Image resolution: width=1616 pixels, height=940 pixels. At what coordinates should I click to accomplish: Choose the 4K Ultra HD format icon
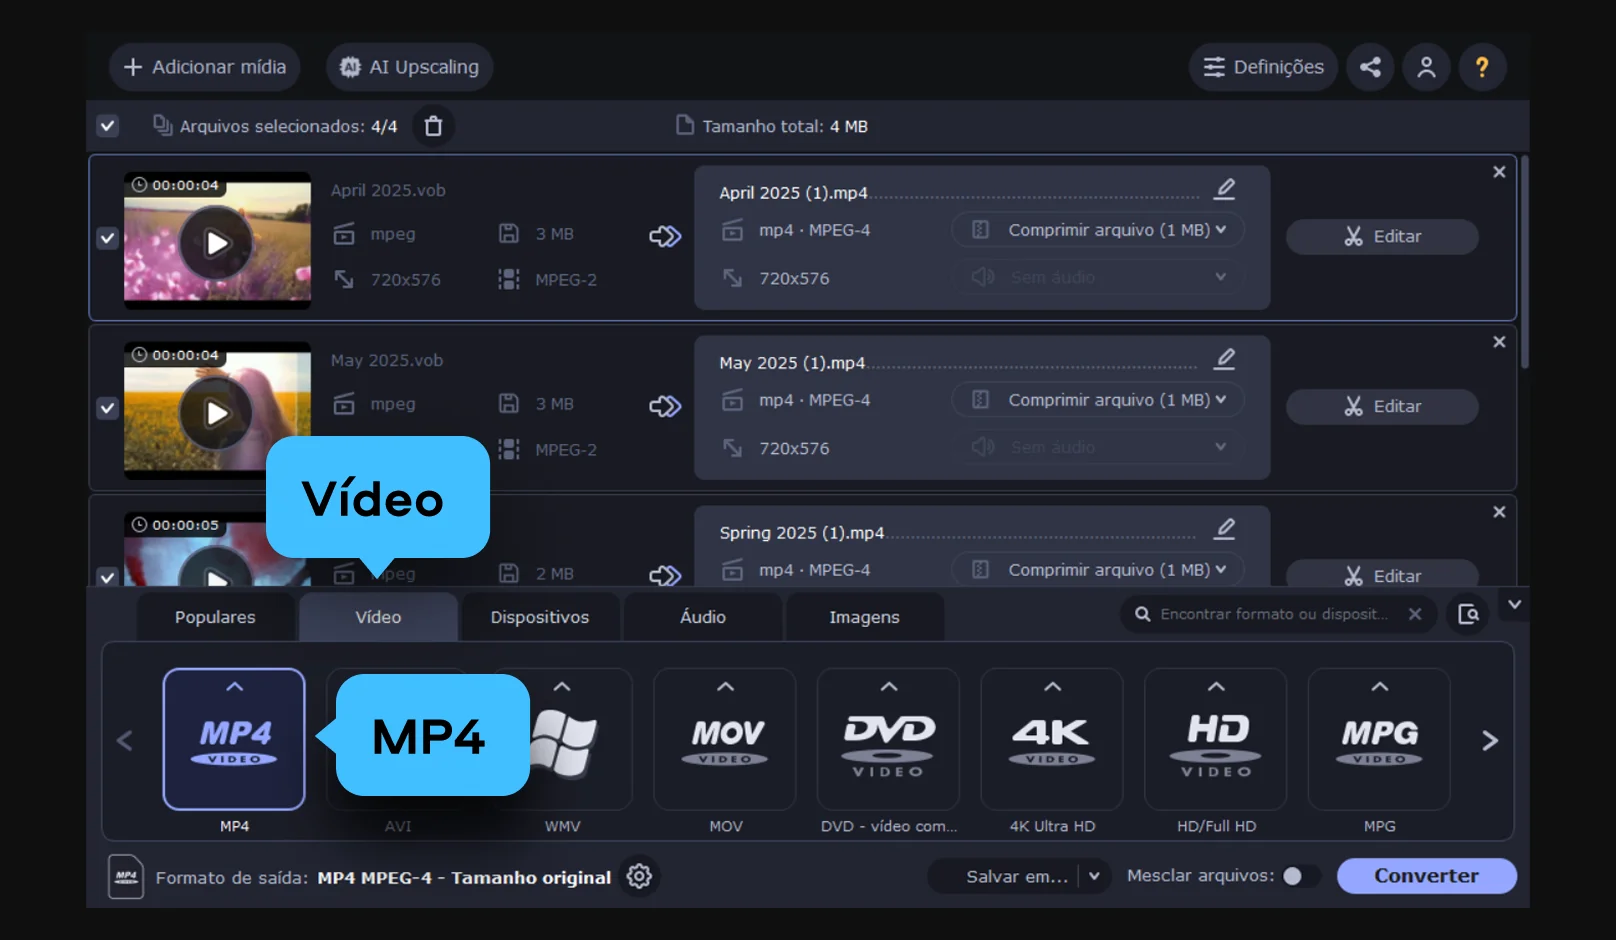click(1052, 740)
